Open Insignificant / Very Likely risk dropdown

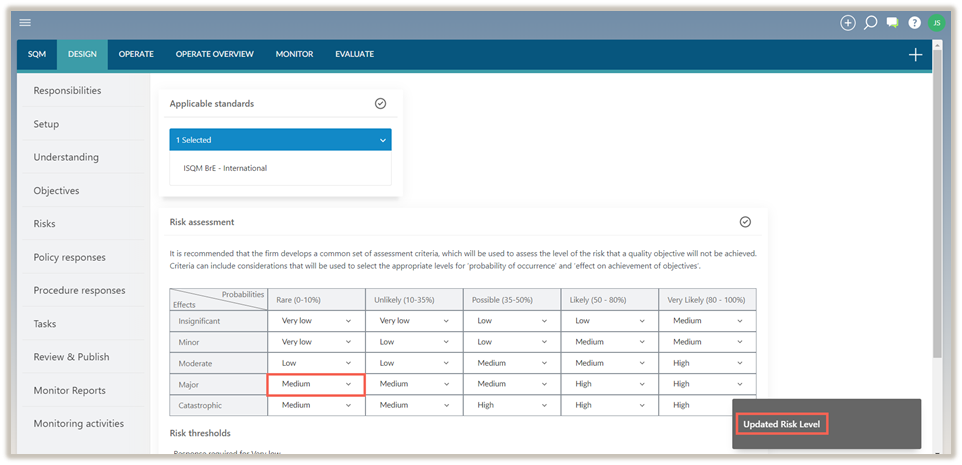coord(706,321)
